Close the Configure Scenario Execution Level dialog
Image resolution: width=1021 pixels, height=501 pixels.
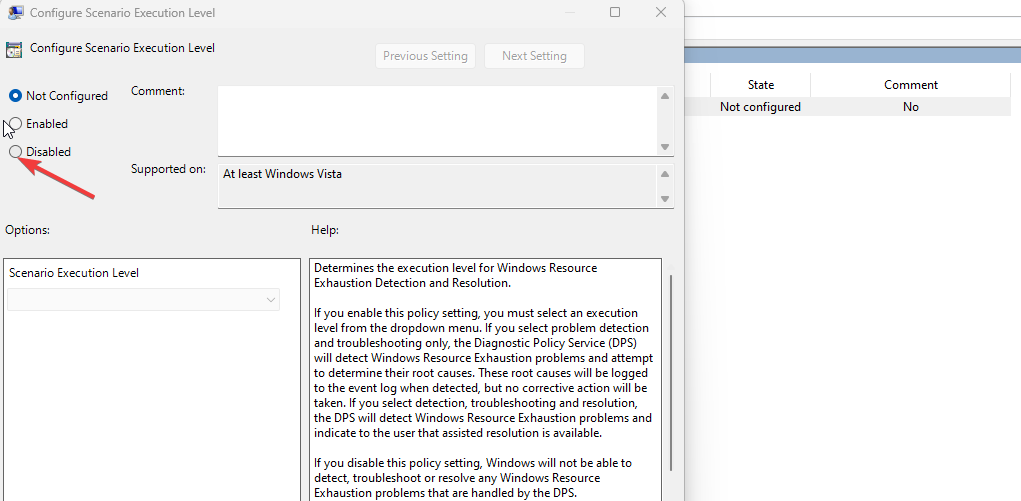[x=660, y=12]
